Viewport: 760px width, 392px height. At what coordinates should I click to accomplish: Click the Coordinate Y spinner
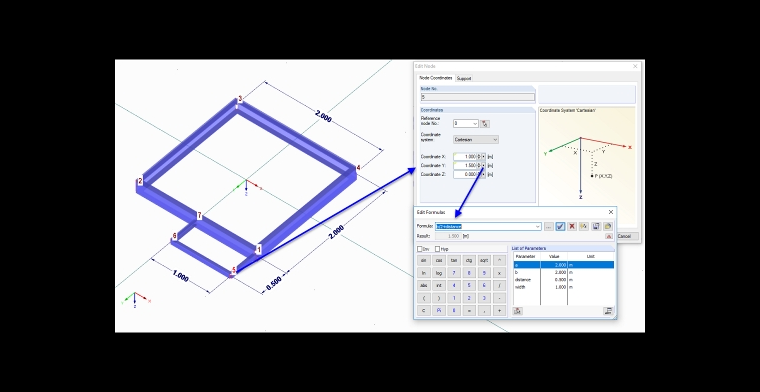click(479, 165)
